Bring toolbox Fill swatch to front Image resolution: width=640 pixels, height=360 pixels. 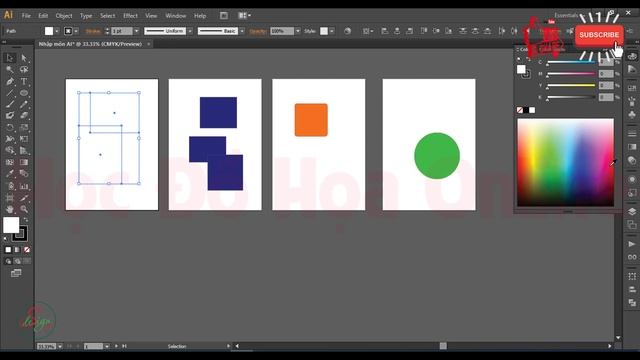coord(11,225)
